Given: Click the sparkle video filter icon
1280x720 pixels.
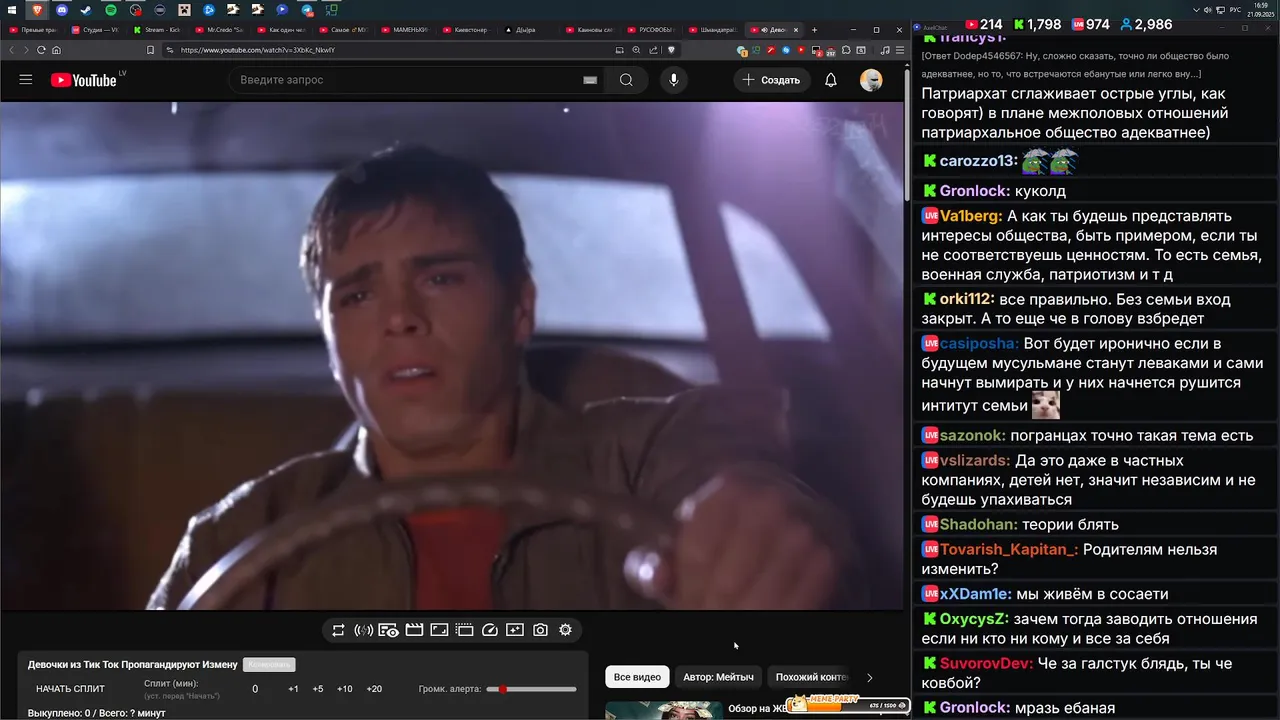Looking at the screenshot, I should pos(515,630).
